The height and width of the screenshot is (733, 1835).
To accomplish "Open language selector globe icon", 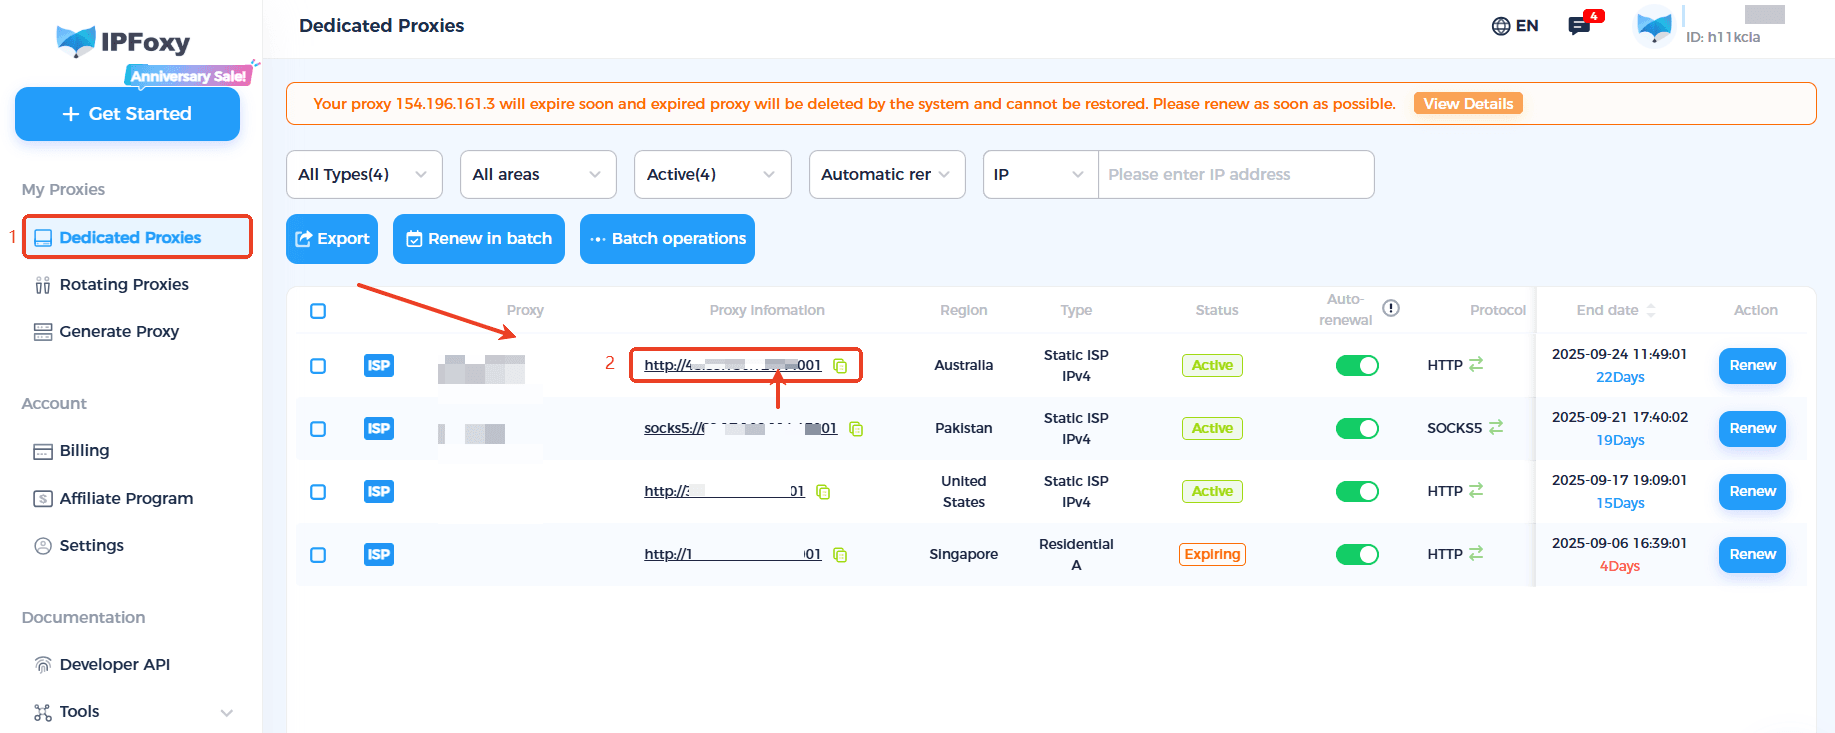I will pos(1500,26).
